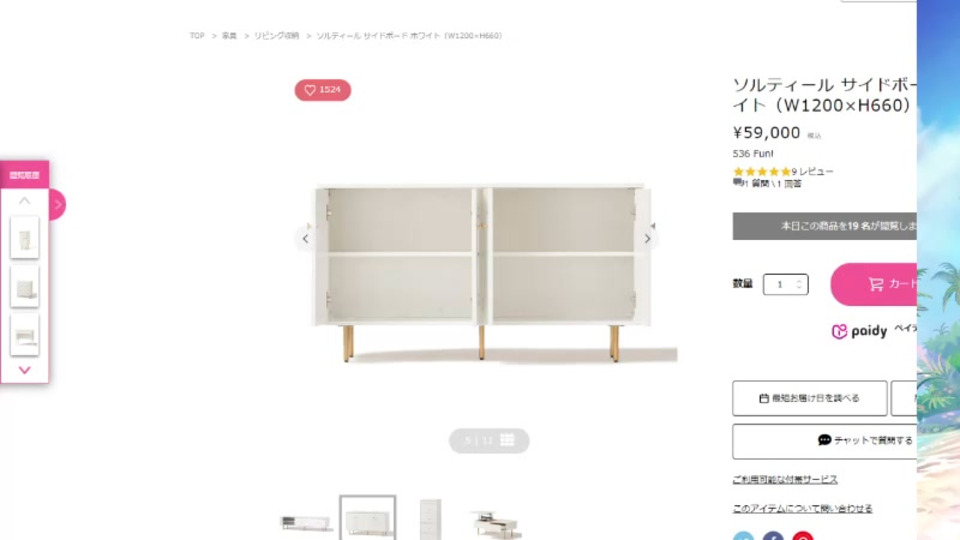Collapse the pink browsing history side panel
Image resolution: width=960 pixels, height=540 pixels.
click(57, 204)
